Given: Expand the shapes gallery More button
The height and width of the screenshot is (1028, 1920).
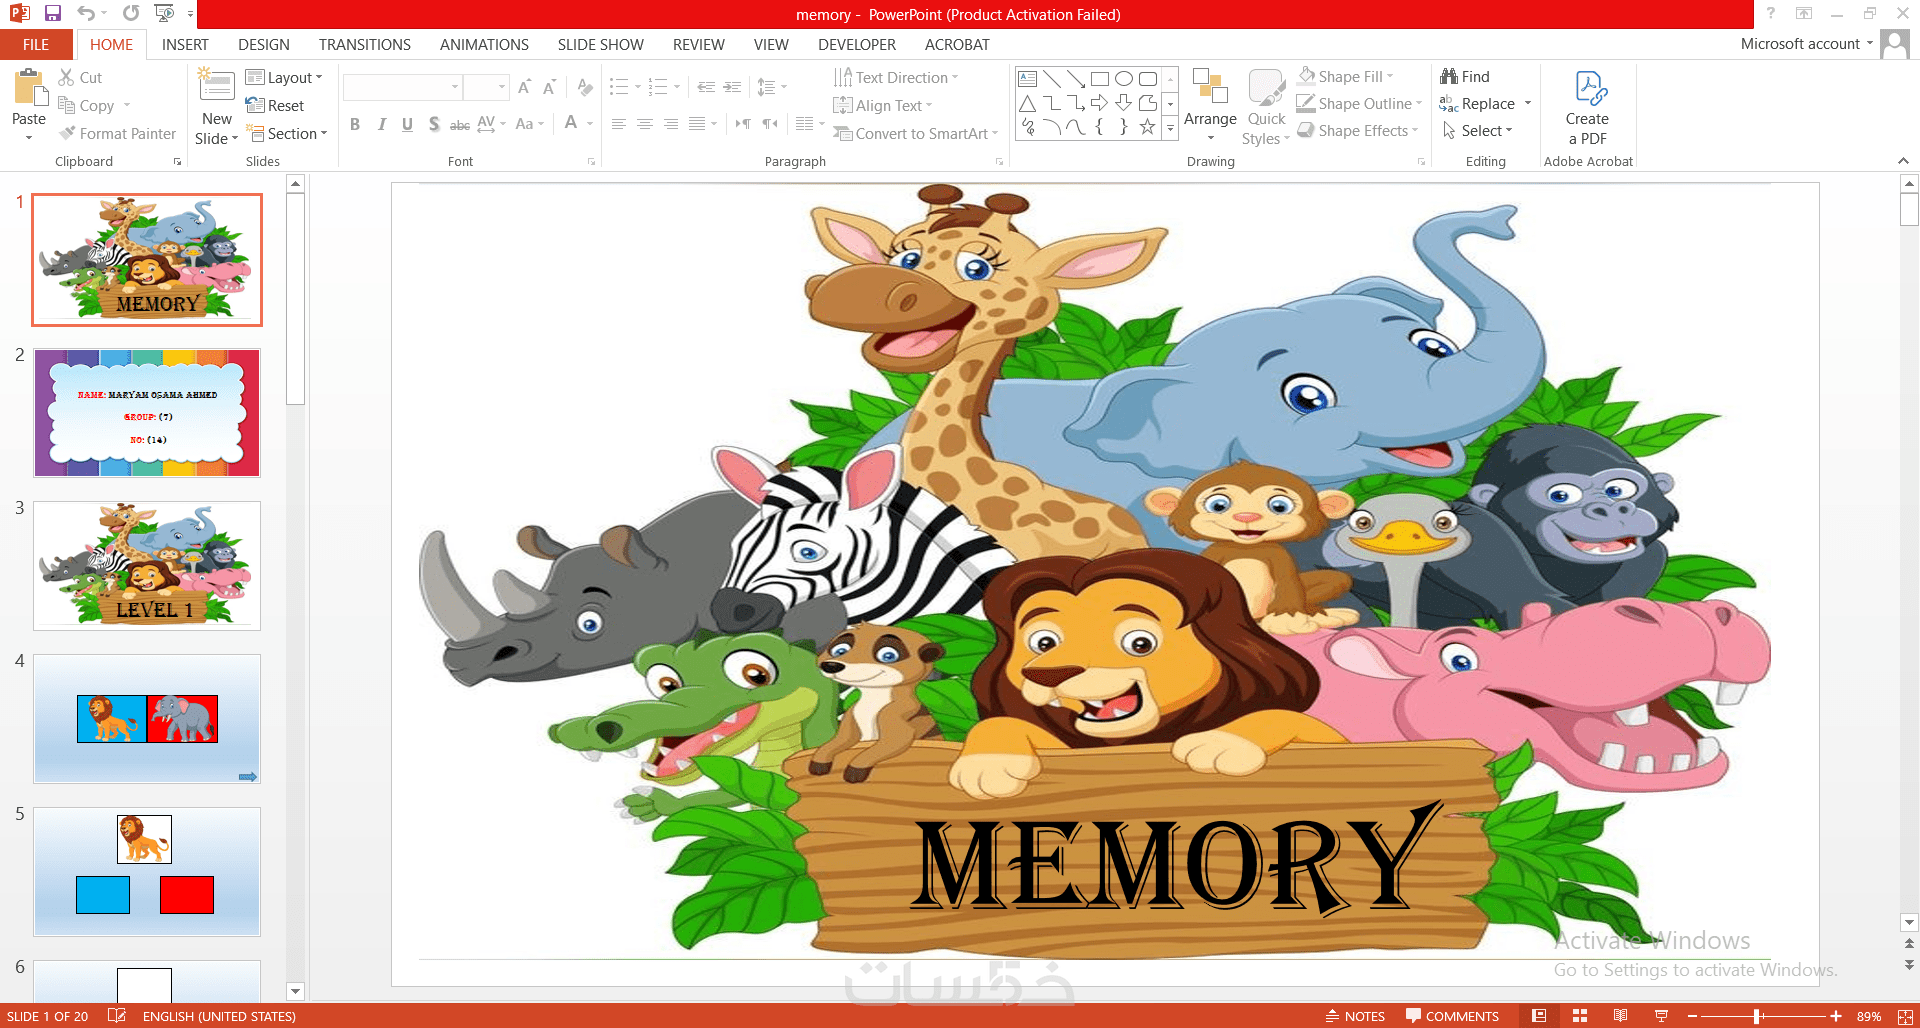Looking at the screenshot, I should tap(1170, 128).
